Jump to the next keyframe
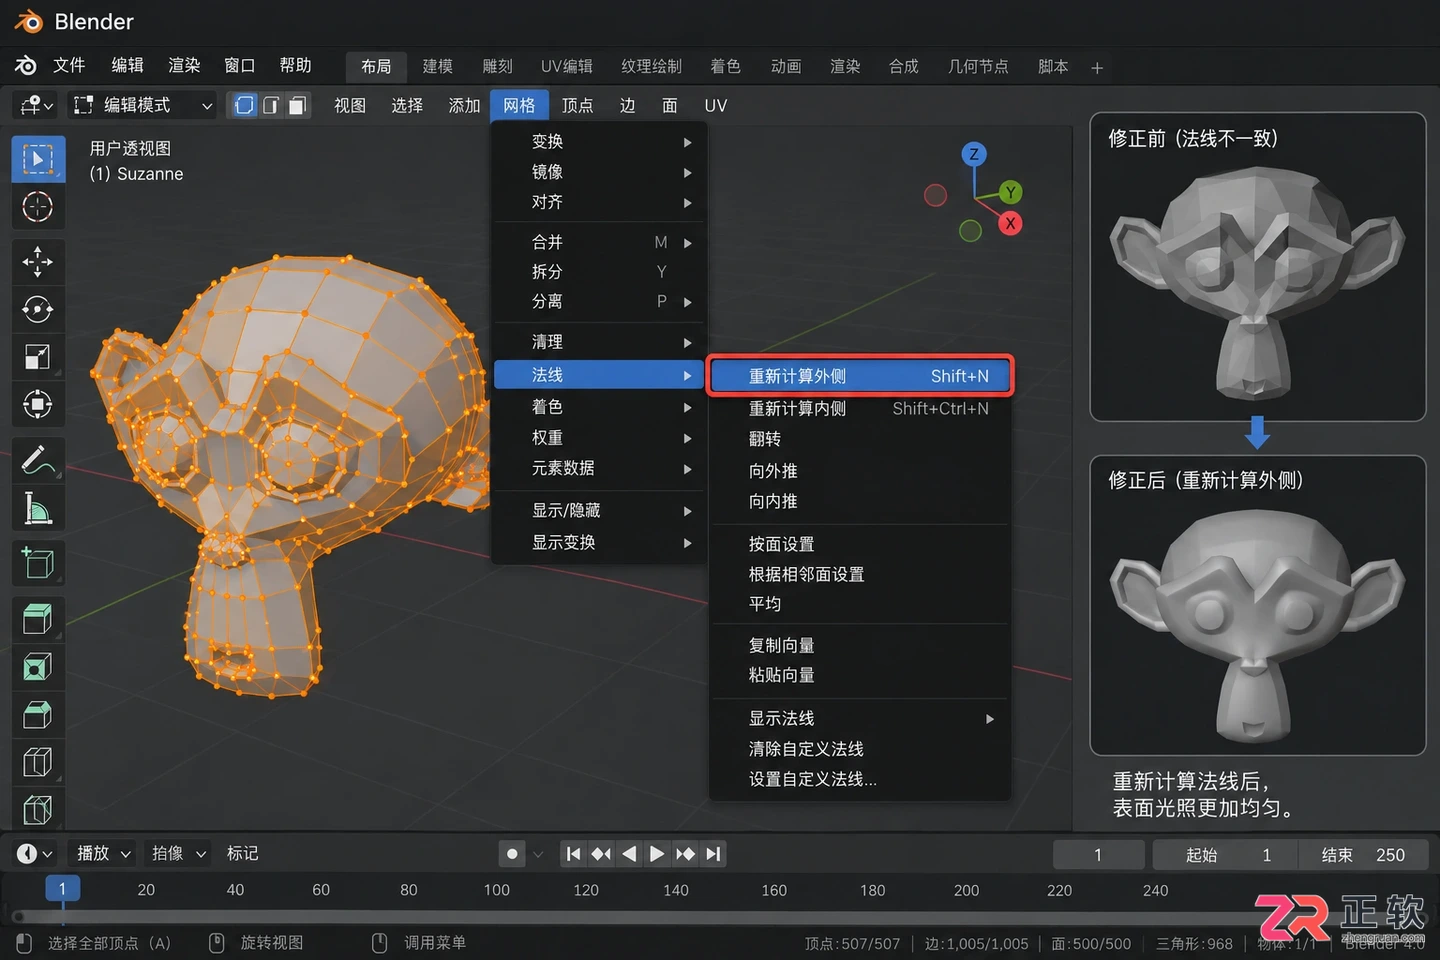Screen dimensions: 1440x960 coord(685,854)
